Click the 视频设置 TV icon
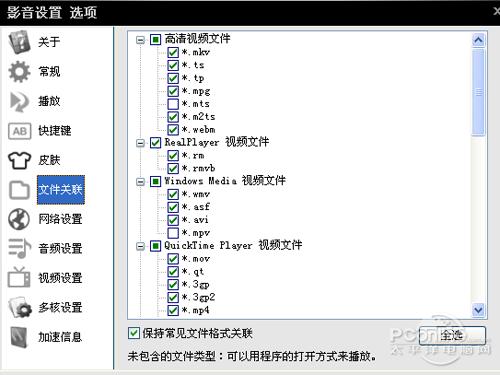Screen dimensions: 500x375 19,277
